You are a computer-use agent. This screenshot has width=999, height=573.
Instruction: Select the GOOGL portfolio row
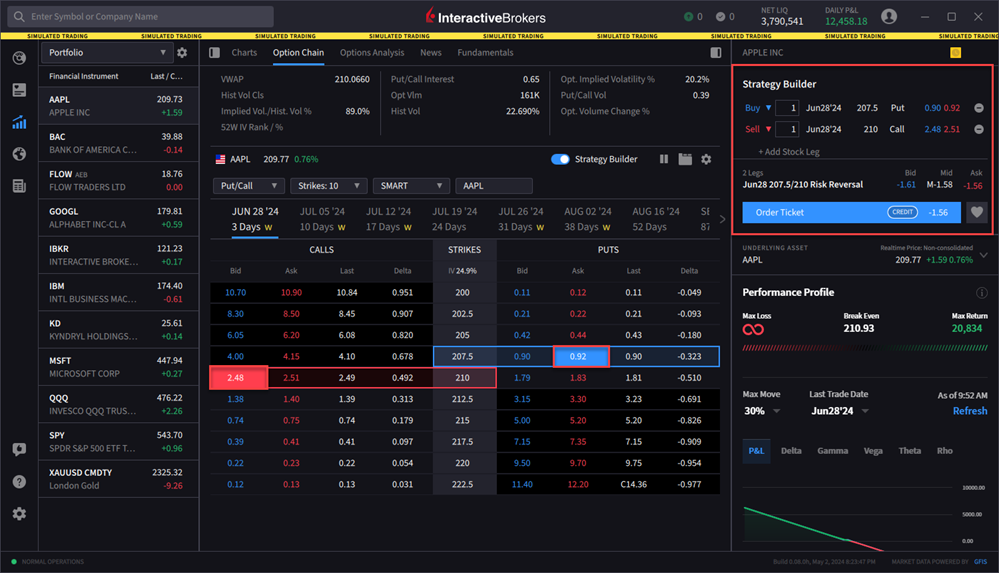pos(119,218)
